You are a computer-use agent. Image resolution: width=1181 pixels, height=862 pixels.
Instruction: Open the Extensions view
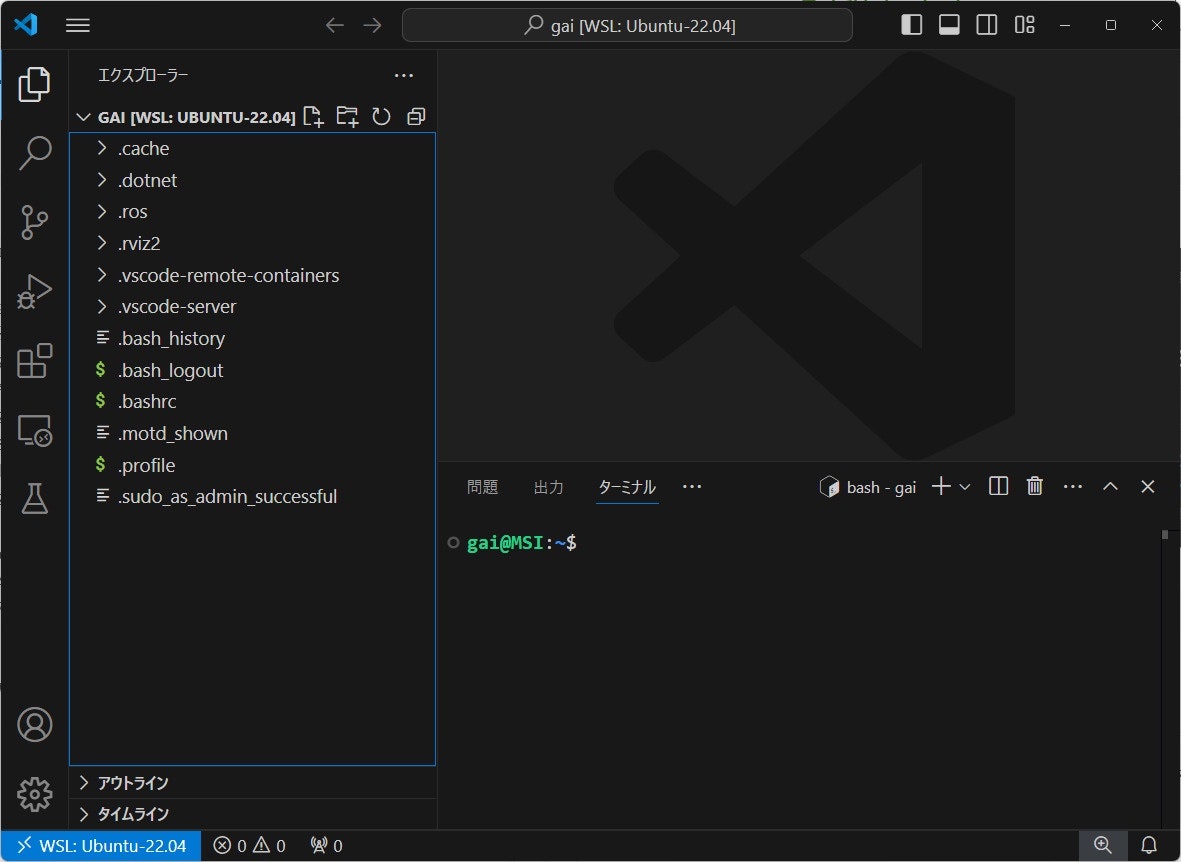[34, 361]
